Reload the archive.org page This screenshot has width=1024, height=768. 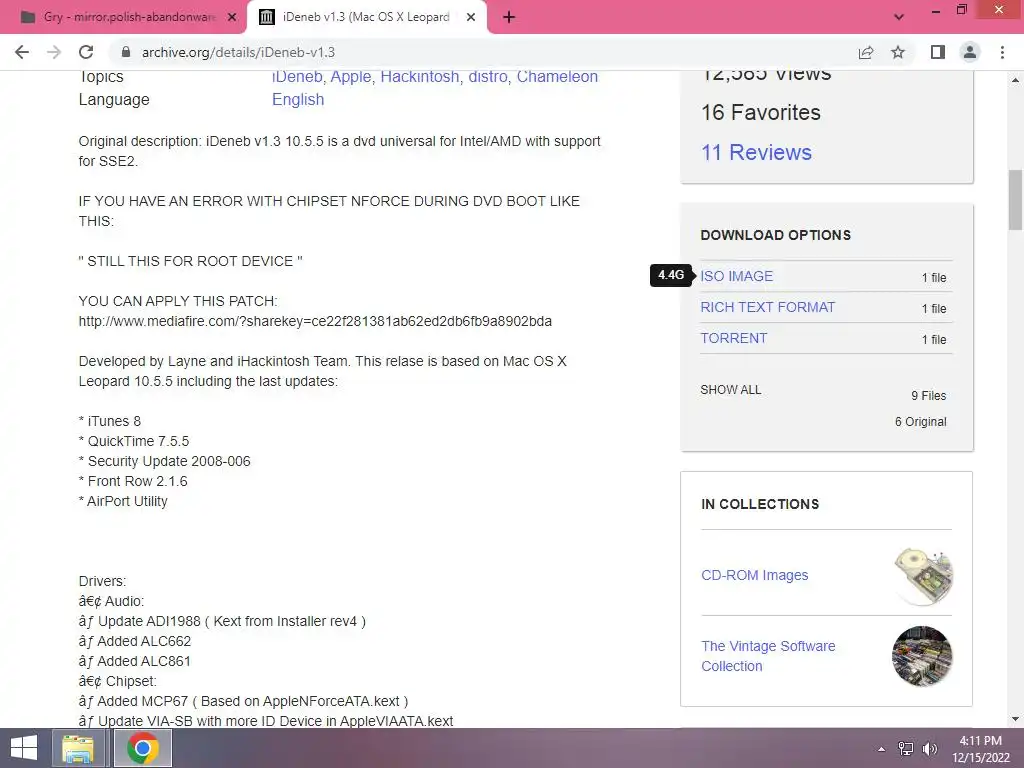[x=86, y=52]
